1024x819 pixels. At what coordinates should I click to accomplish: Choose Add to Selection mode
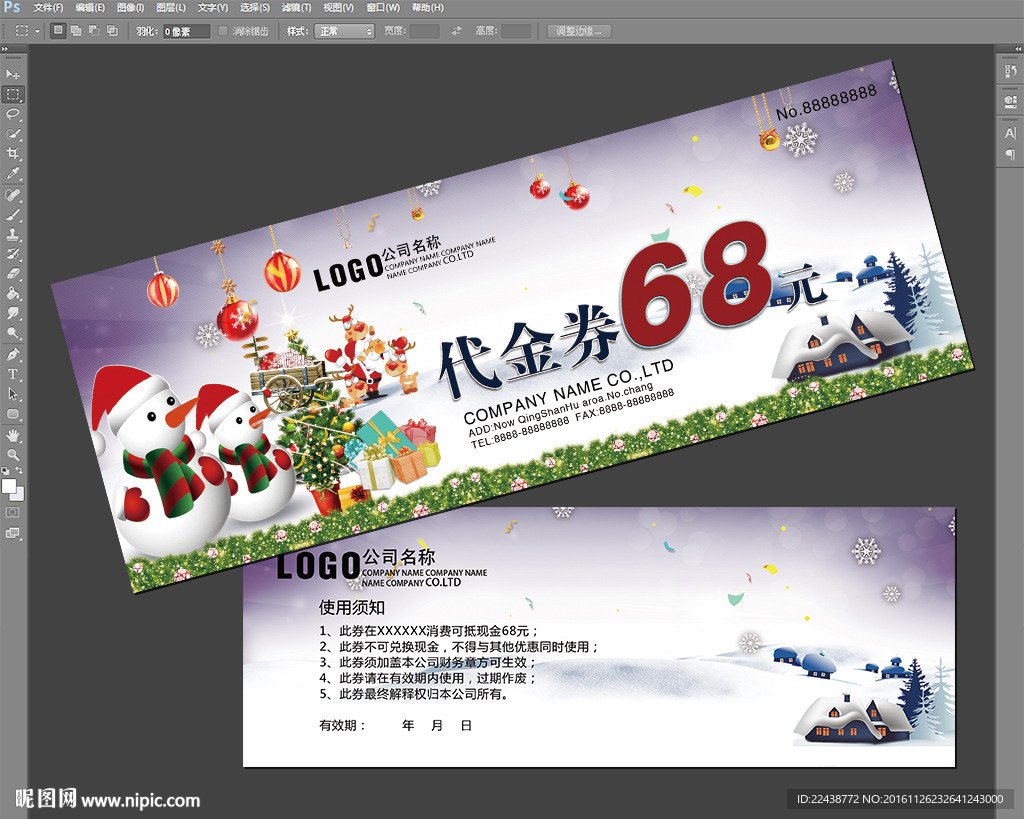(76, 31)
